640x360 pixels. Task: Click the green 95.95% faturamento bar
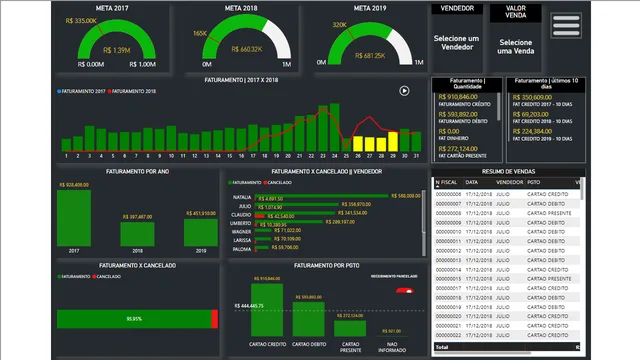coord(134,319)
